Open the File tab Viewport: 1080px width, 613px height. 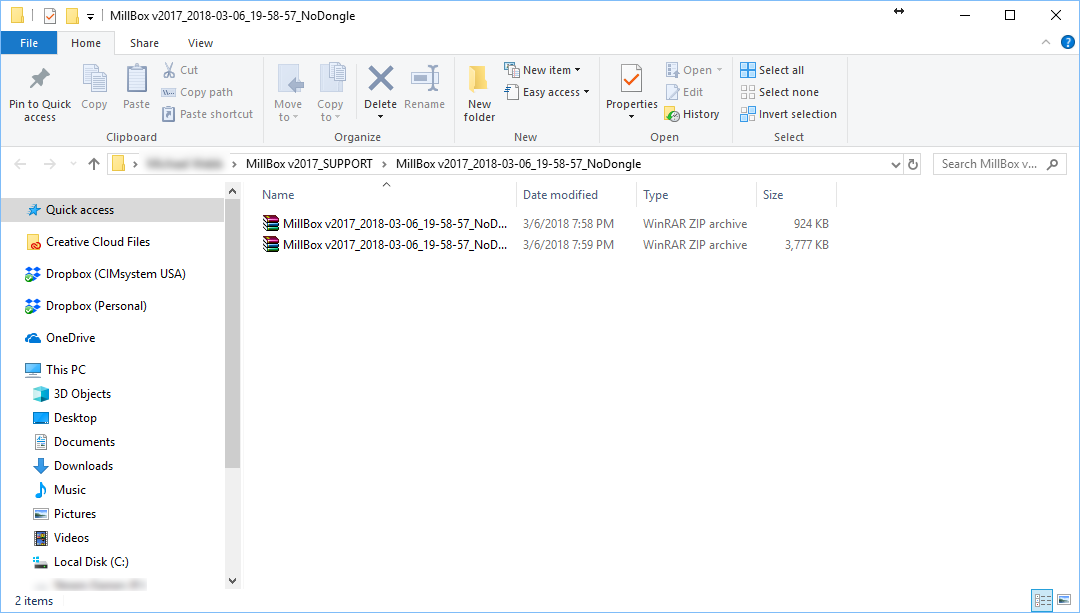(29, 43)
